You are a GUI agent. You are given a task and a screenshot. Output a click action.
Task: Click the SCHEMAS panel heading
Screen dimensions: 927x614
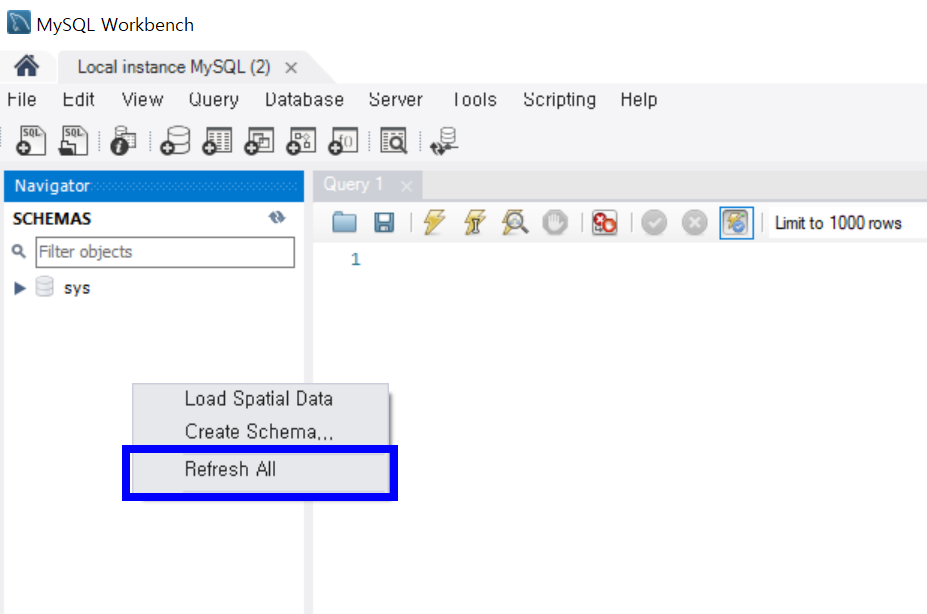coord(52,219)
